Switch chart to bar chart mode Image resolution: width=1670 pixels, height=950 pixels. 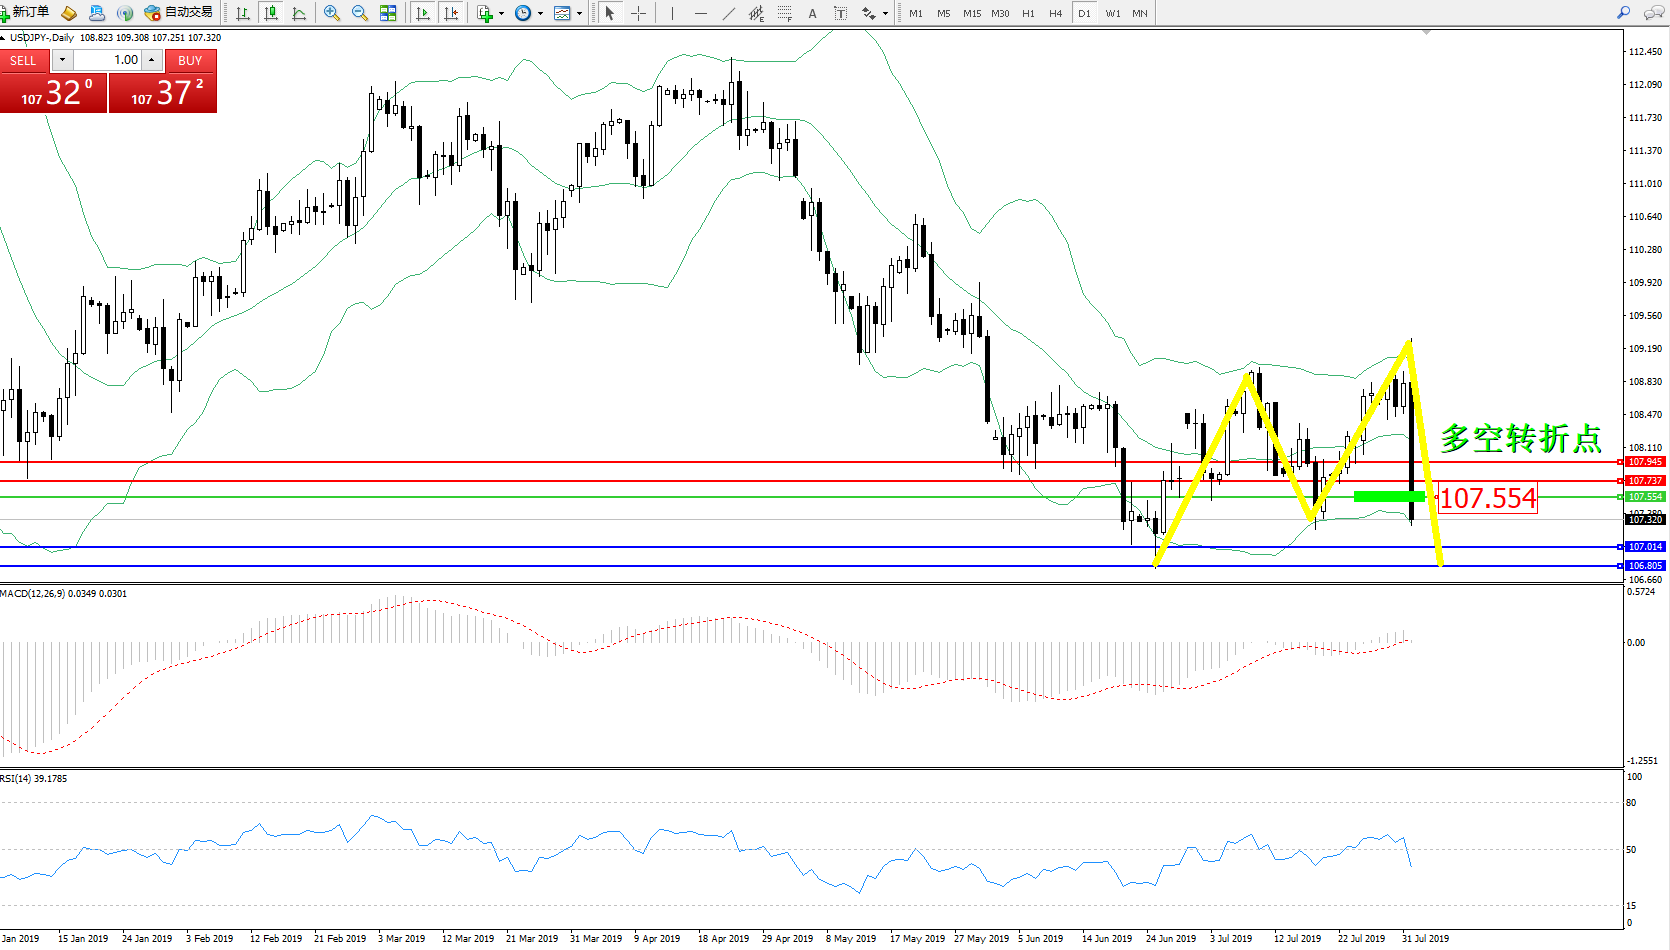pyautogui.click(x=243, y=13)
